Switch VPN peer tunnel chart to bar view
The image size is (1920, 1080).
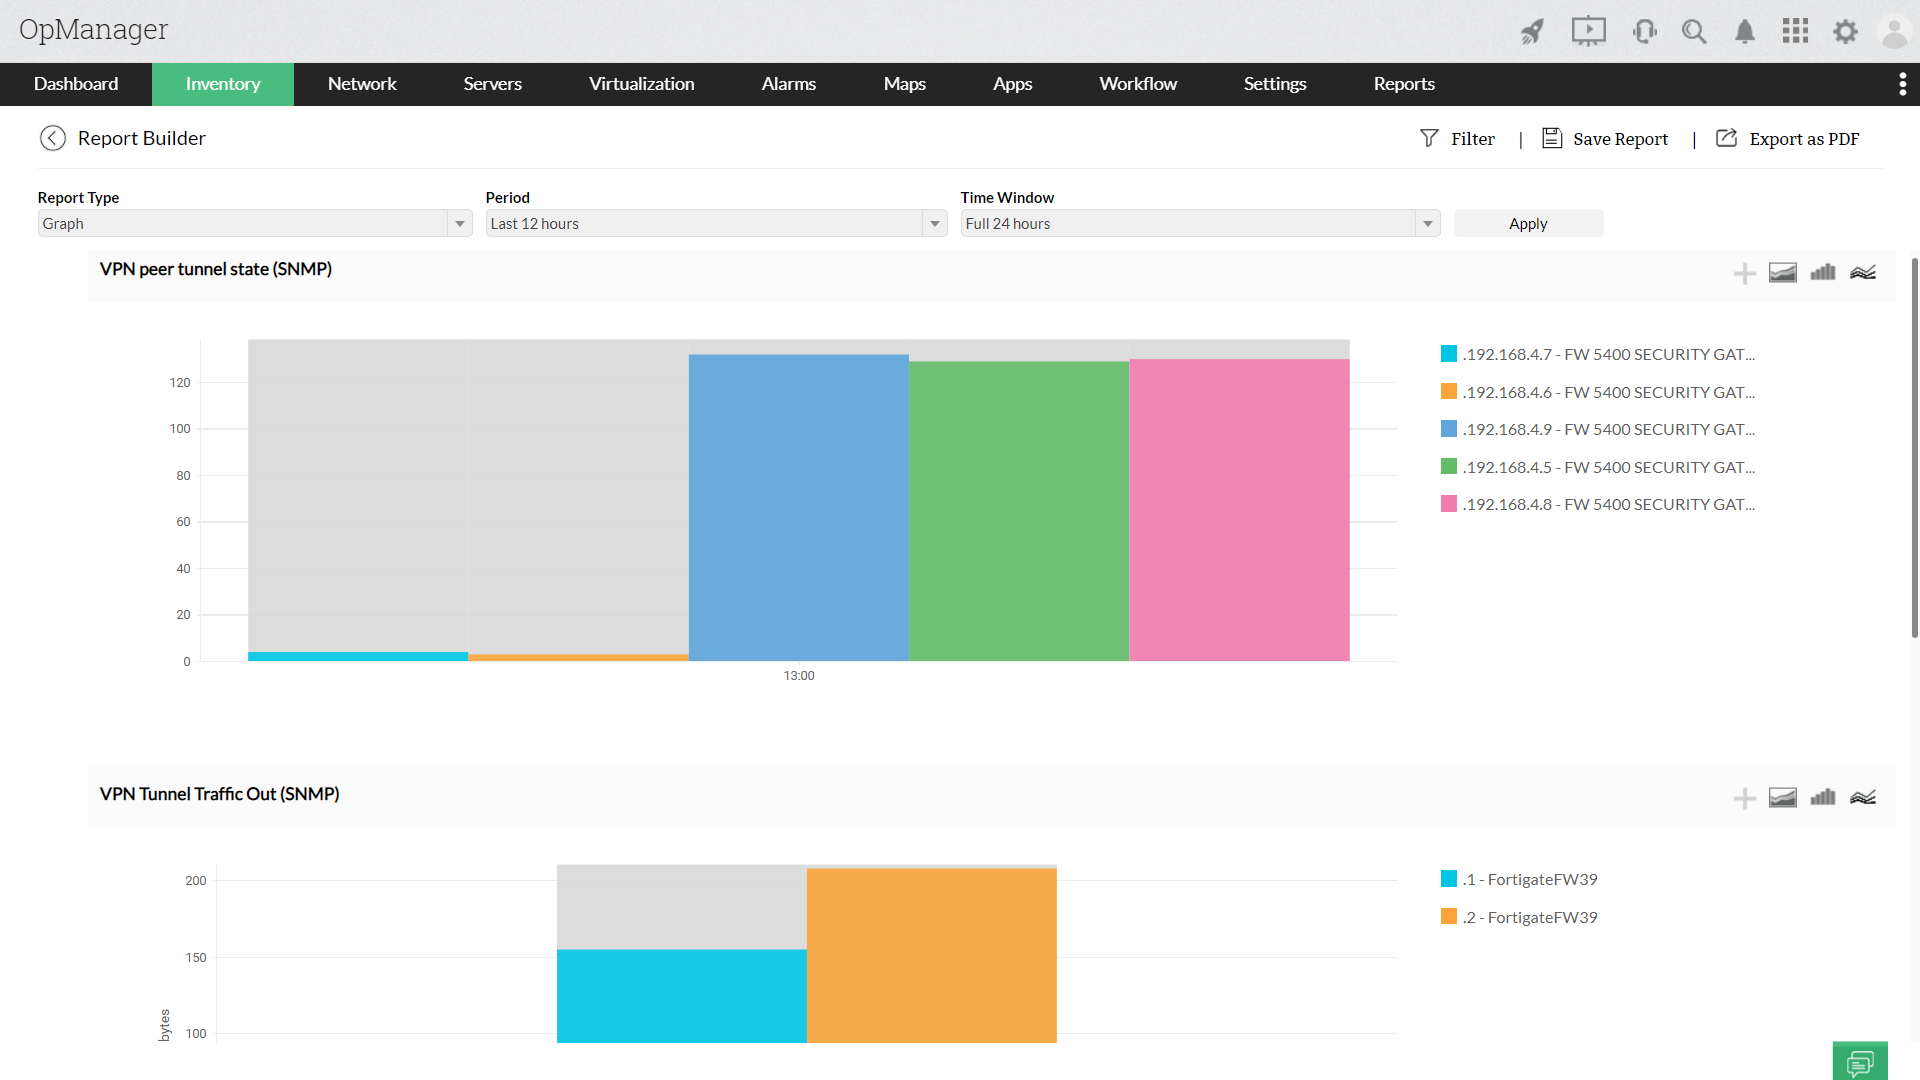pyautogui.click(x=1822, y=273)
